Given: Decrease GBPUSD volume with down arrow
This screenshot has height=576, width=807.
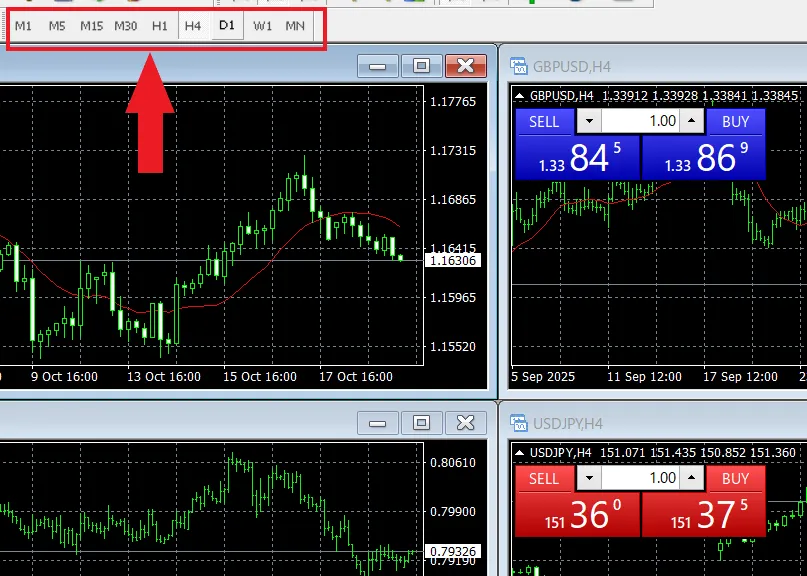Looking at the screenshot, I should click(589, 121).
